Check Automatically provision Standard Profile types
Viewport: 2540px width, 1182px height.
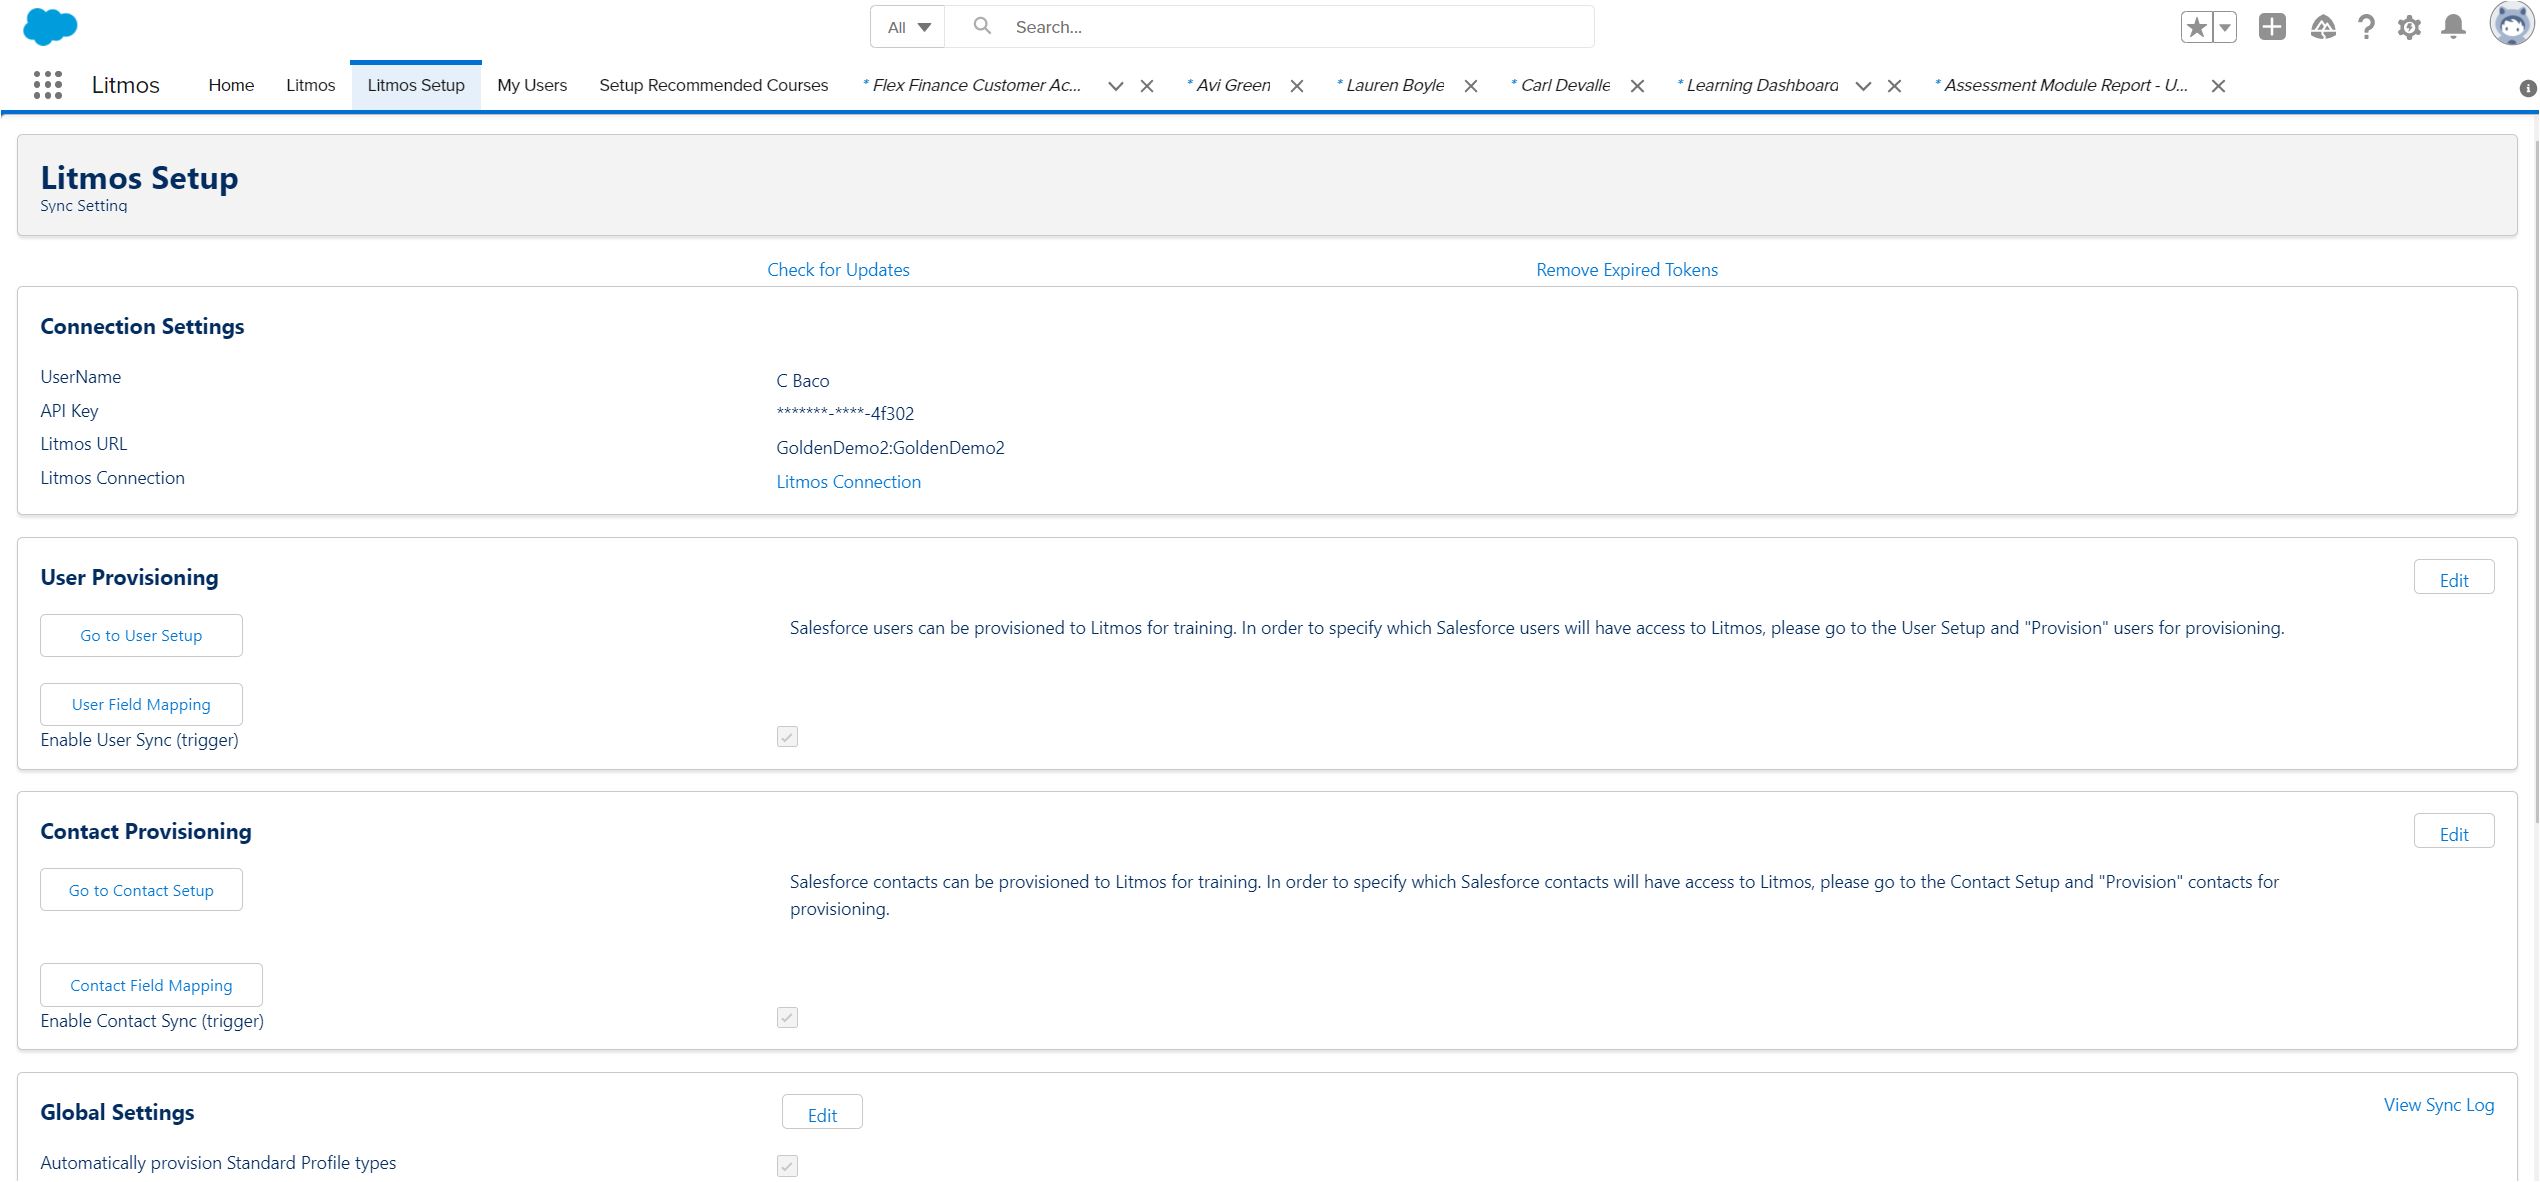[x=786, y=1164]
